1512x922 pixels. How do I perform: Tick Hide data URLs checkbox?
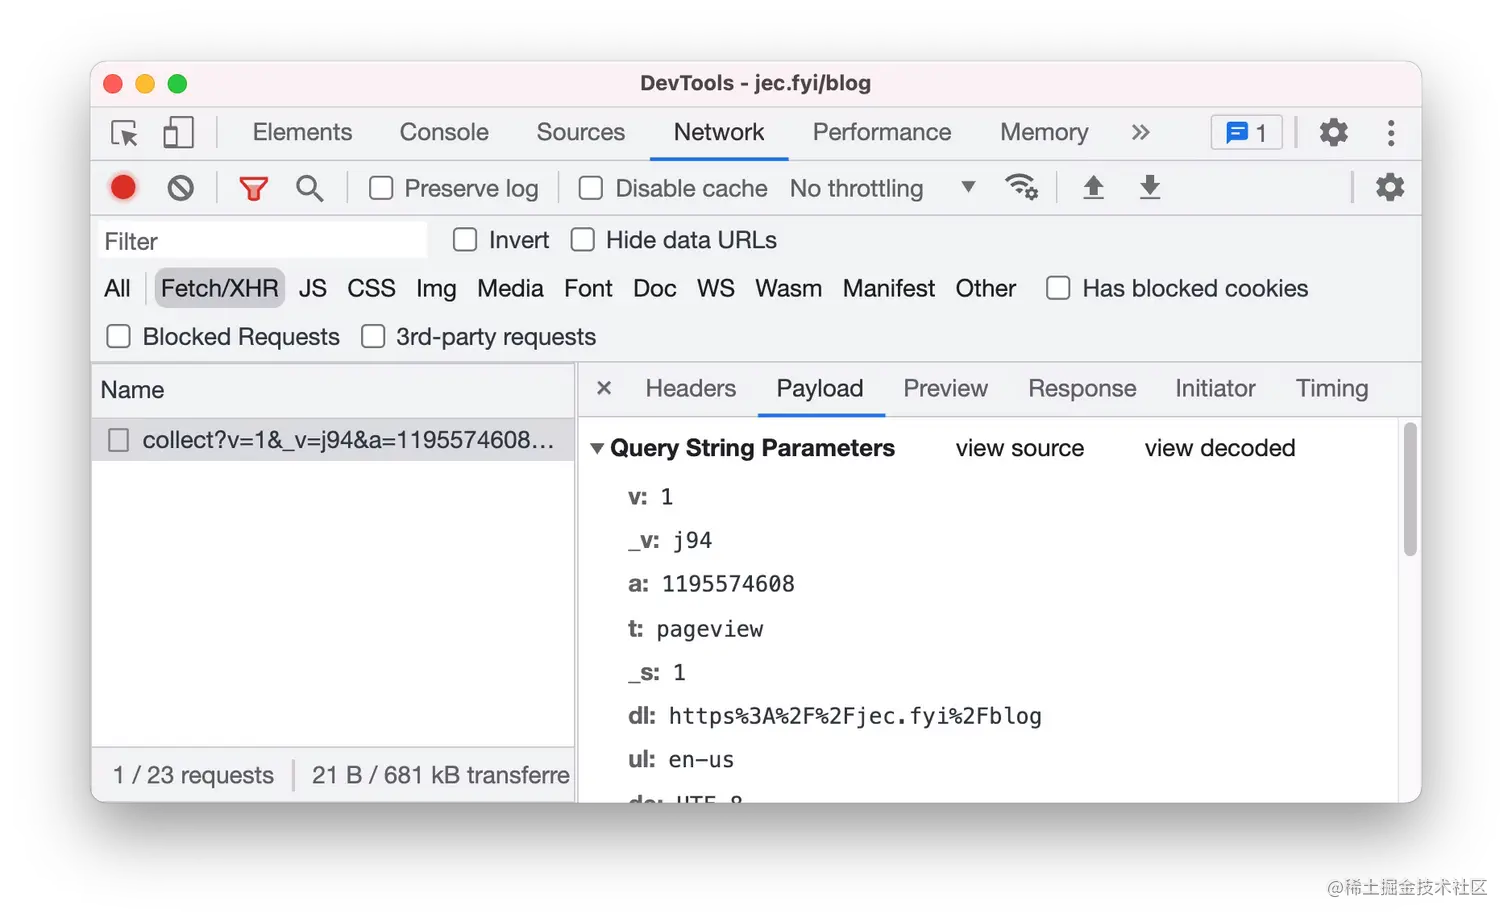[x=582, y=240]
